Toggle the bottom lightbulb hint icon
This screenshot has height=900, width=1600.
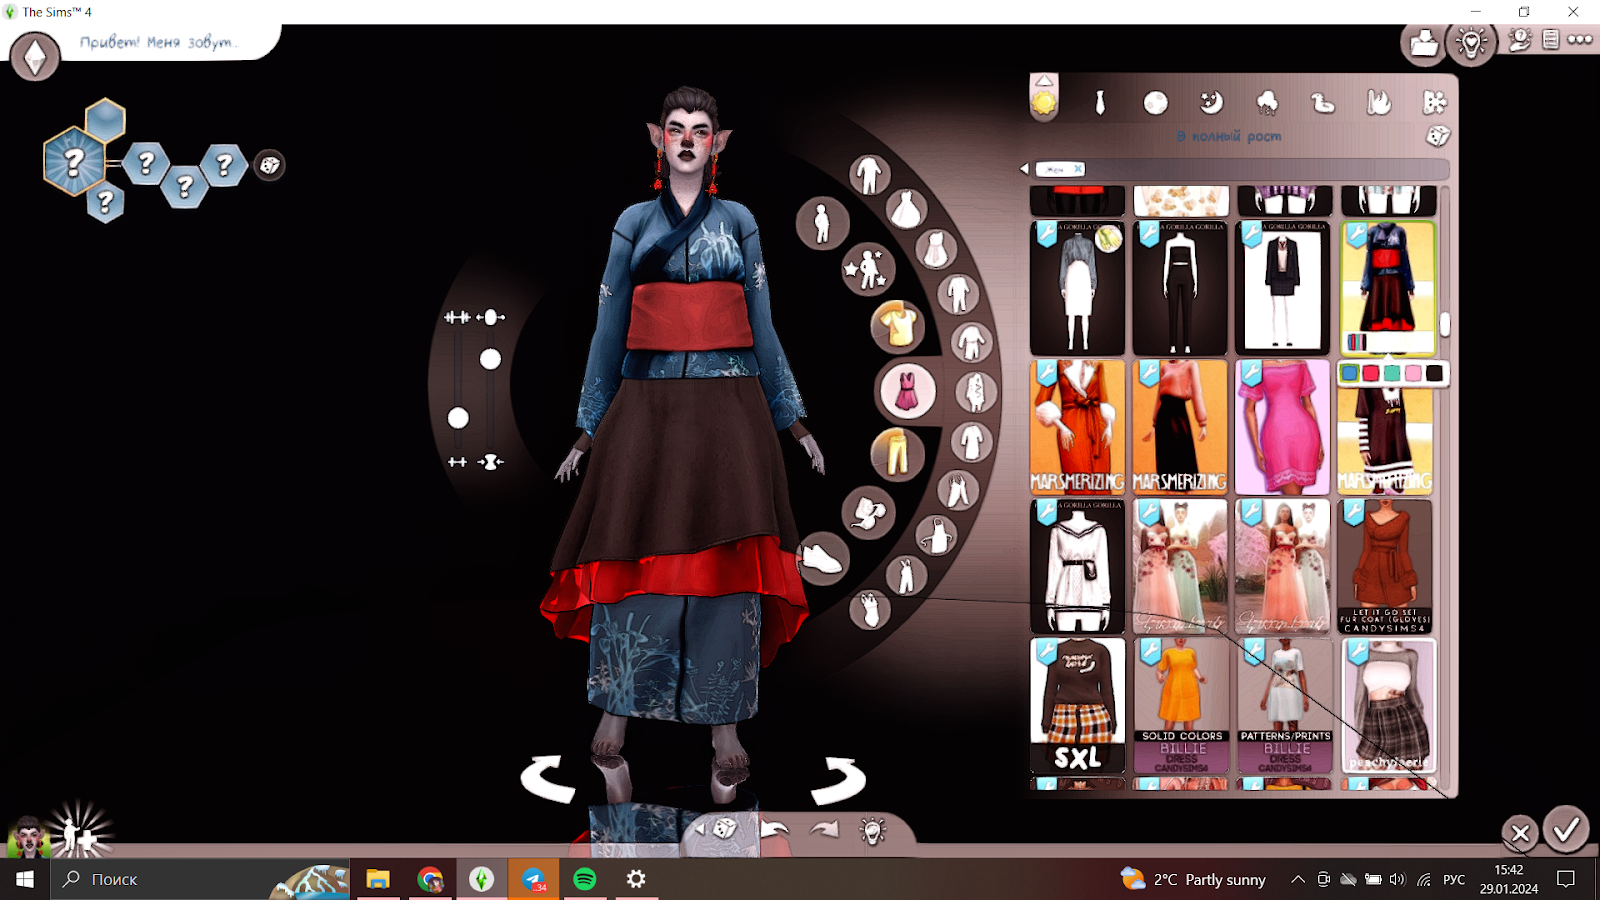[x=873, y=830]
